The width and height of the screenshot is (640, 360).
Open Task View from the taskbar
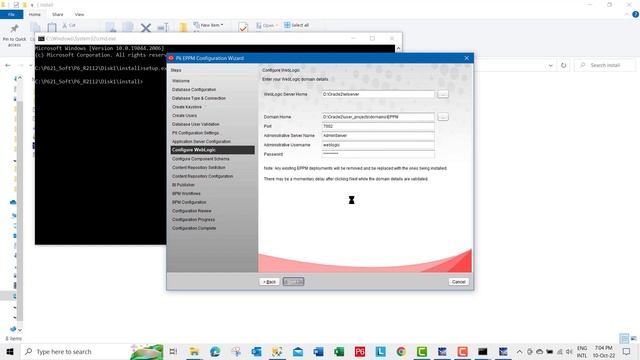173,351
